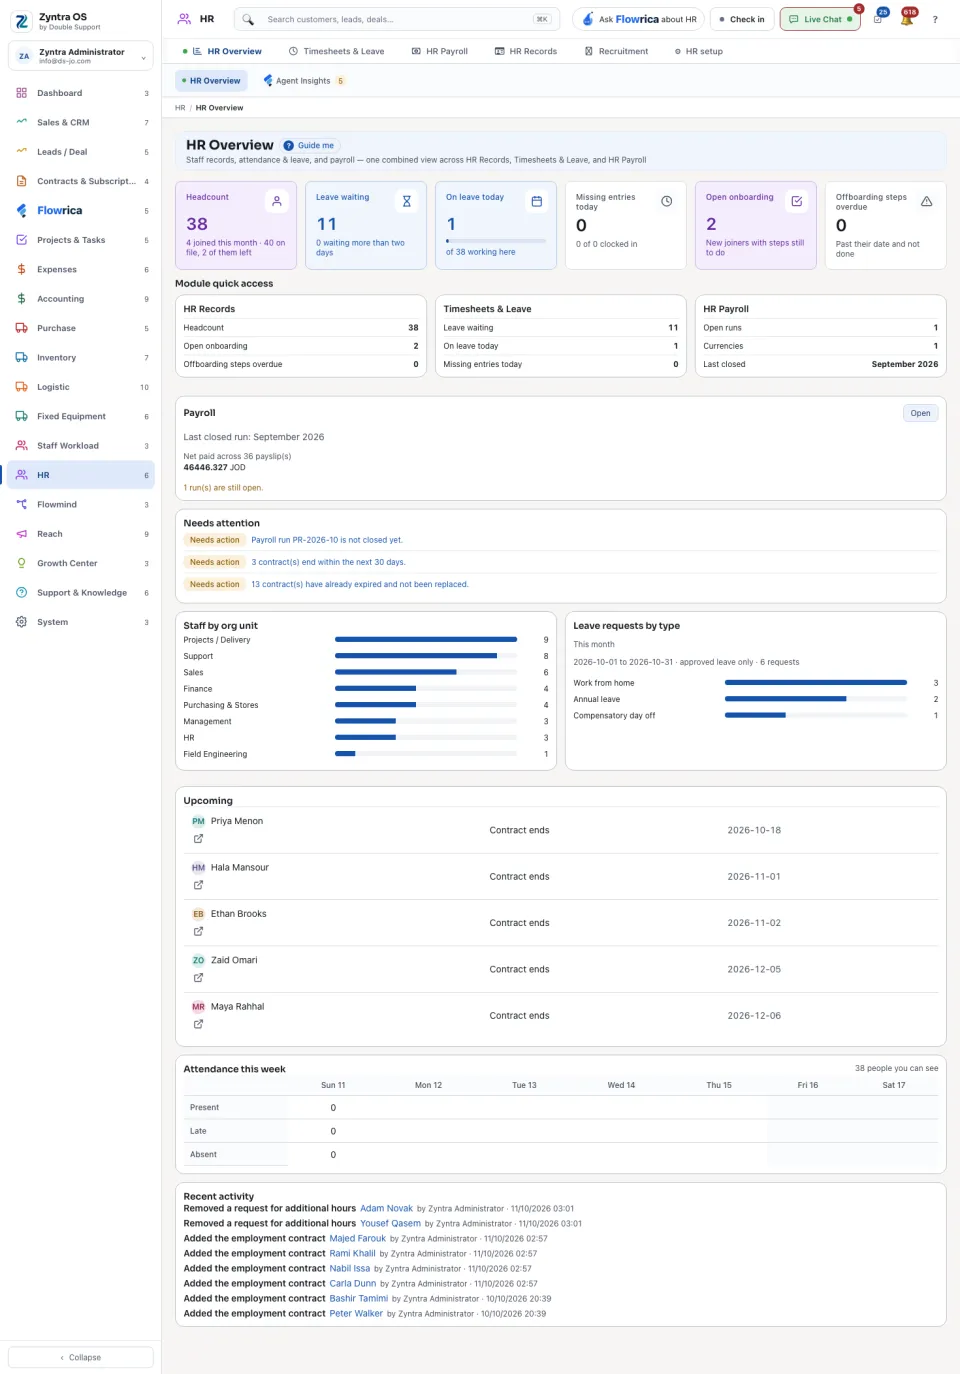
Task: Open the HR Records tab
Action: coord(526,51)
